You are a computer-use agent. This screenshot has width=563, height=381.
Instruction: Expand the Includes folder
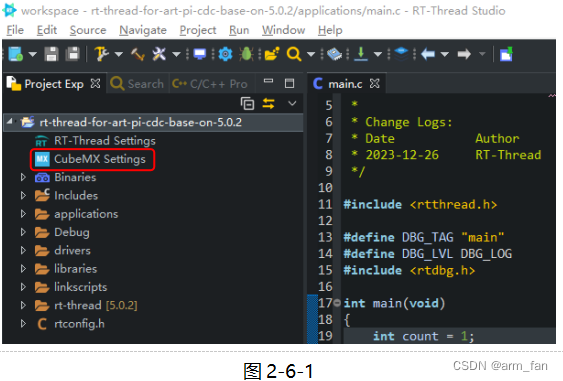click(23, 195)
